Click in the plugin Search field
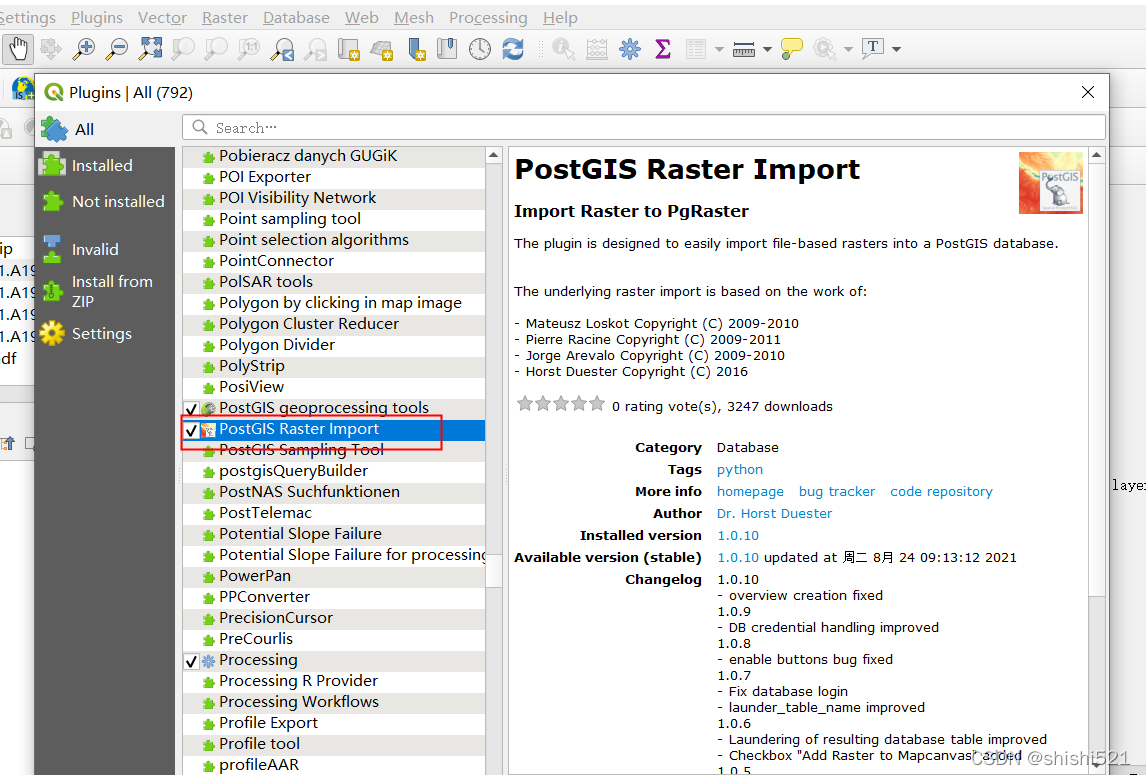Screen dimensions: 1146x775 643,127
